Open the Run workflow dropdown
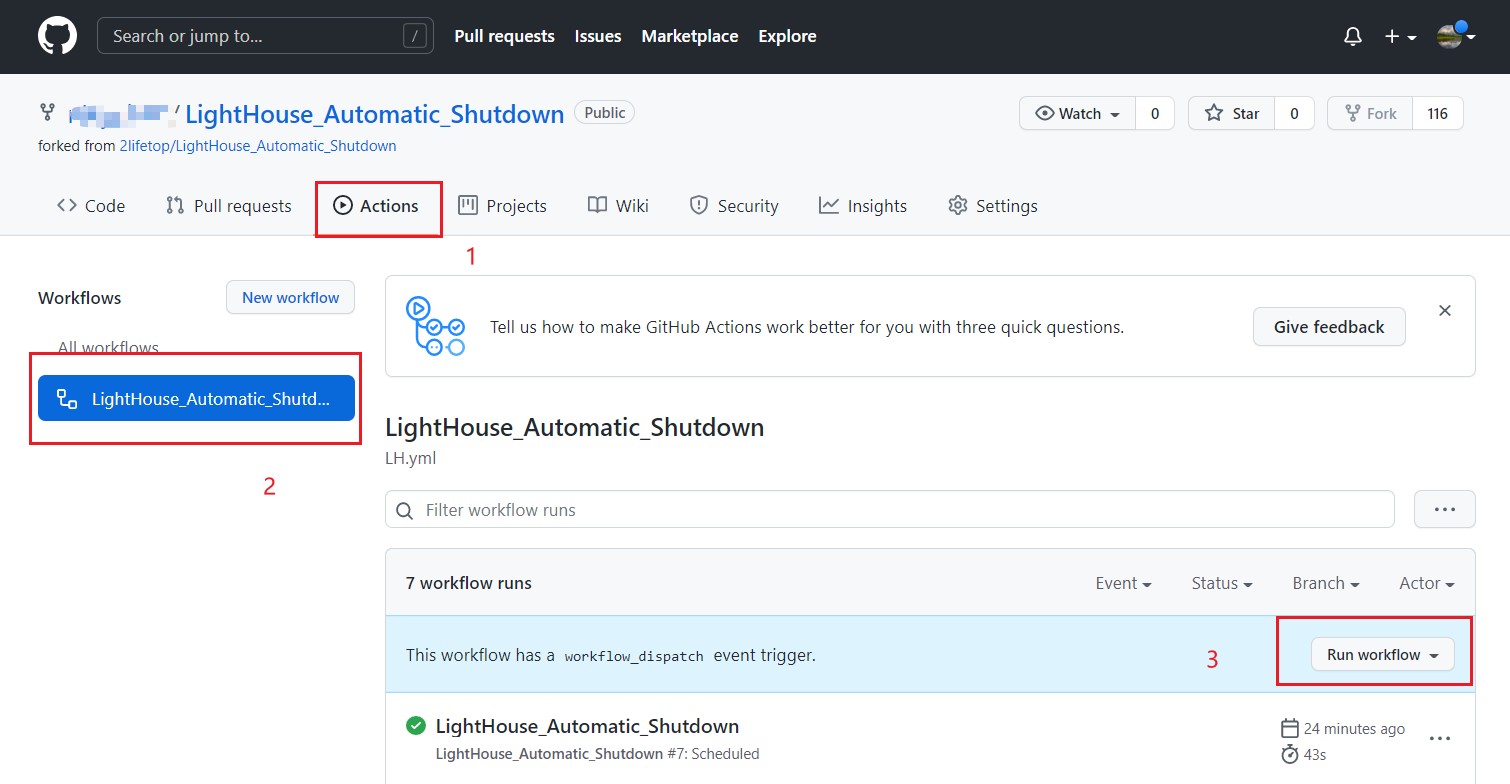The height and width of the screenshot is (784, 1510). 1383,654
